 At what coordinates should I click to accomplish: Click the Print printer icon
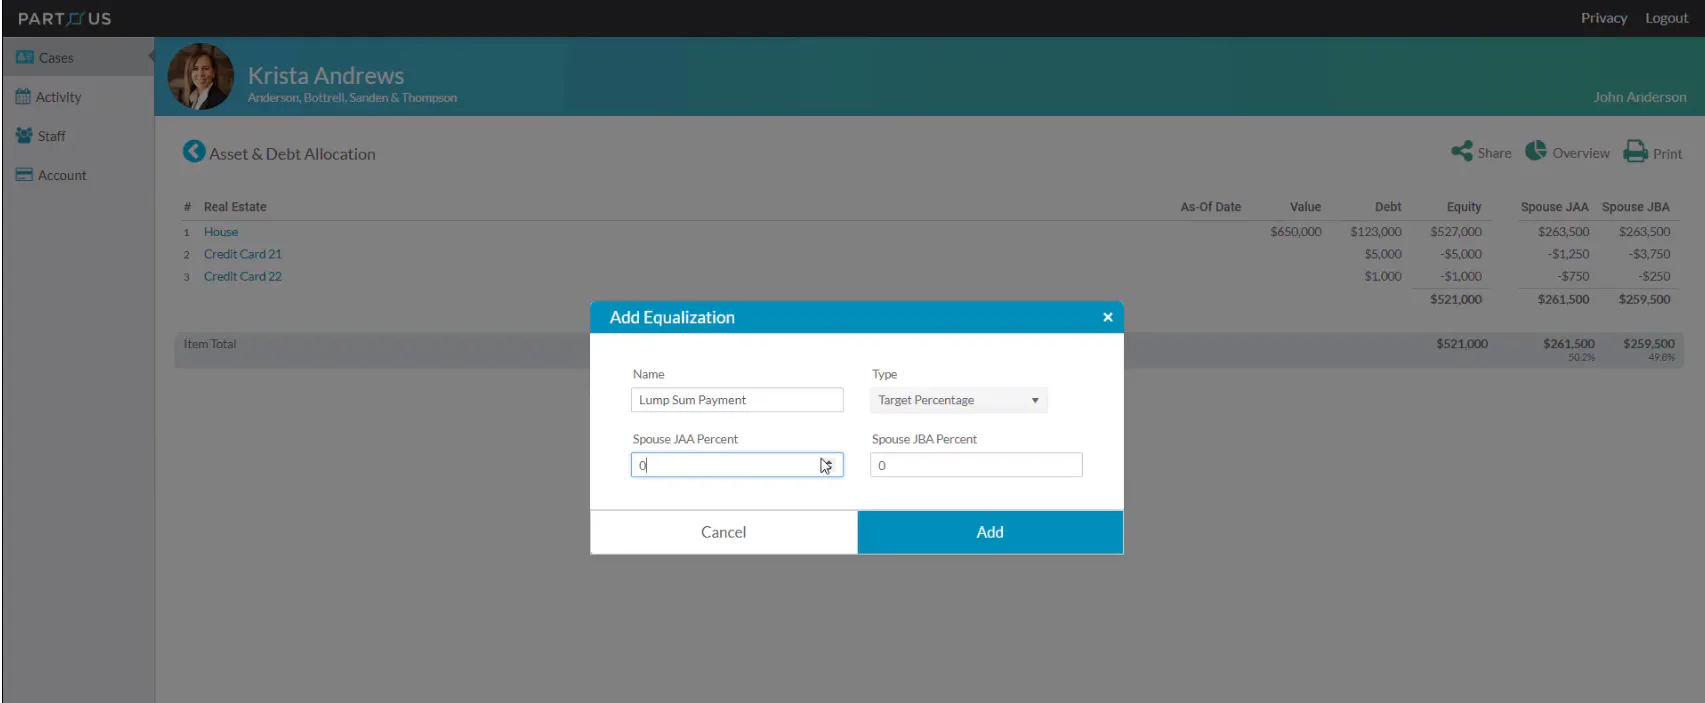pyautogui.click(x=1636, y=152)
